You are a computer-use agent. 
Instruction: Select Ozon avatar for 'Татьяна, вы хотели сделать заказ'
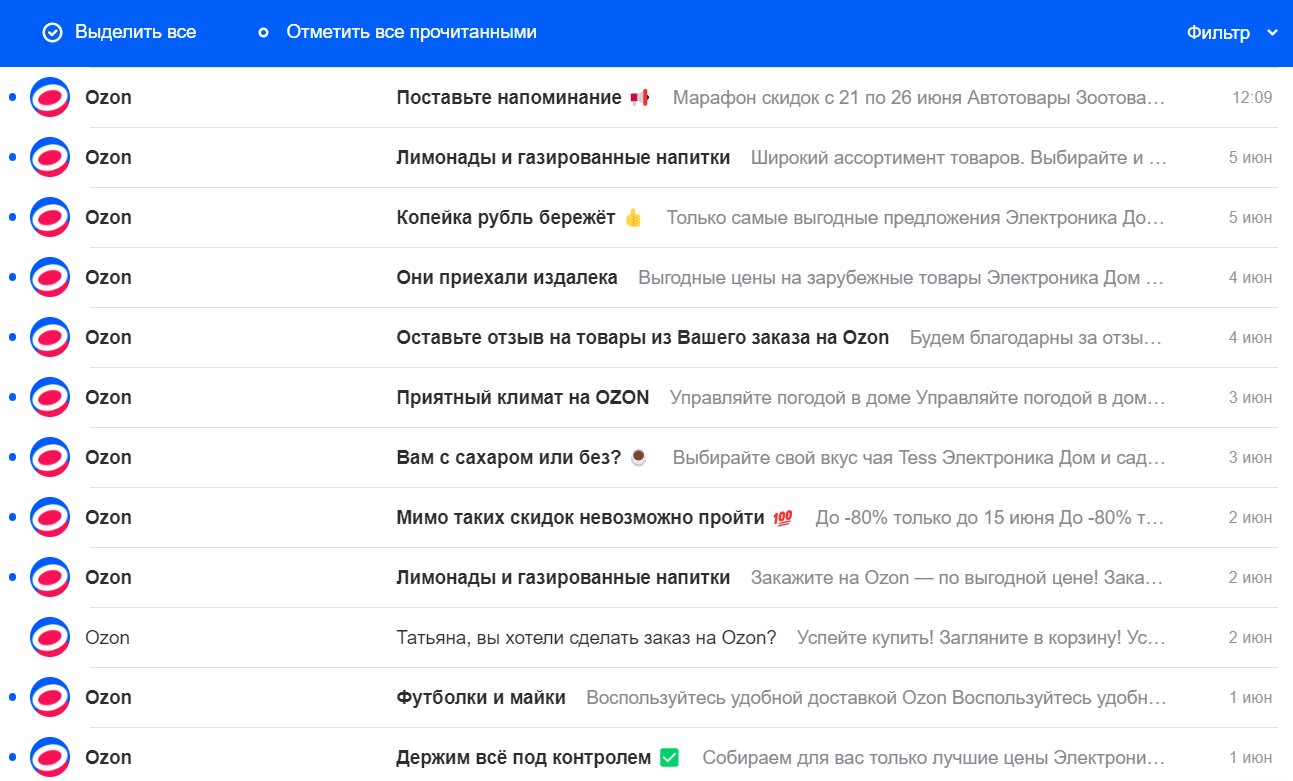point(50,637)
